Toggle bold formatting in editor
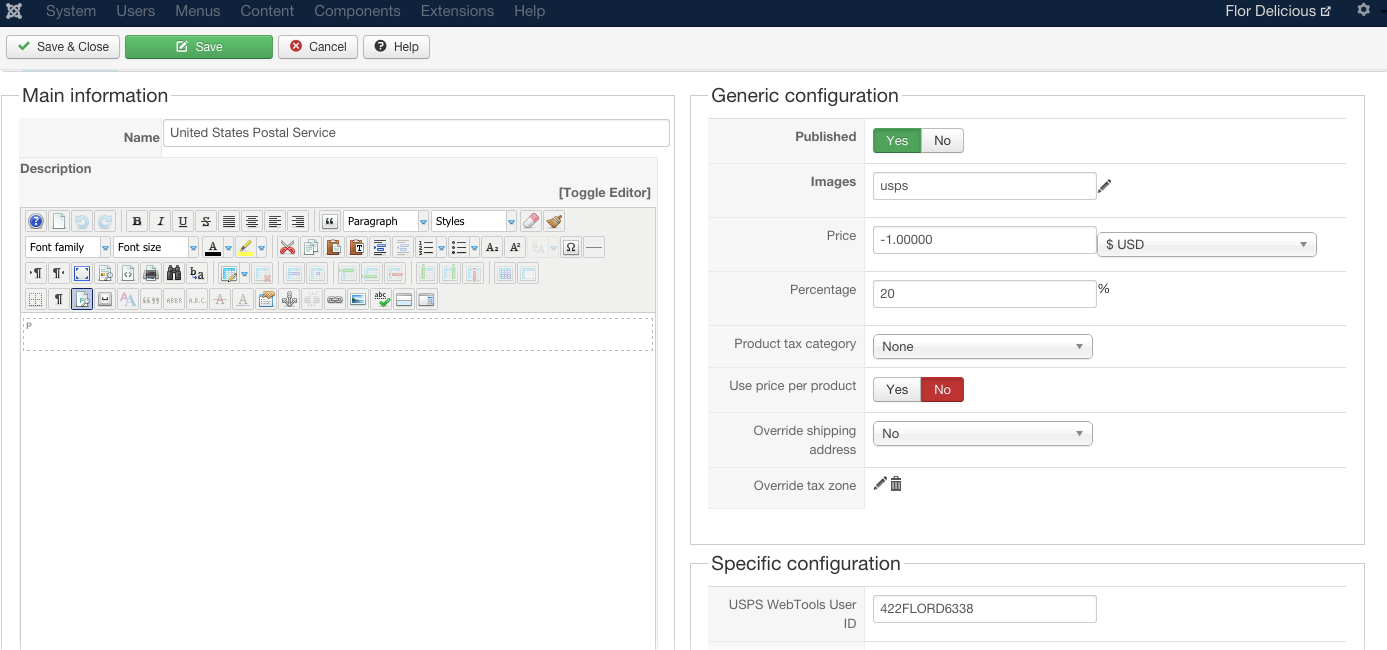This screenshot has height=650, width=1387. click(x=137, y=221)
